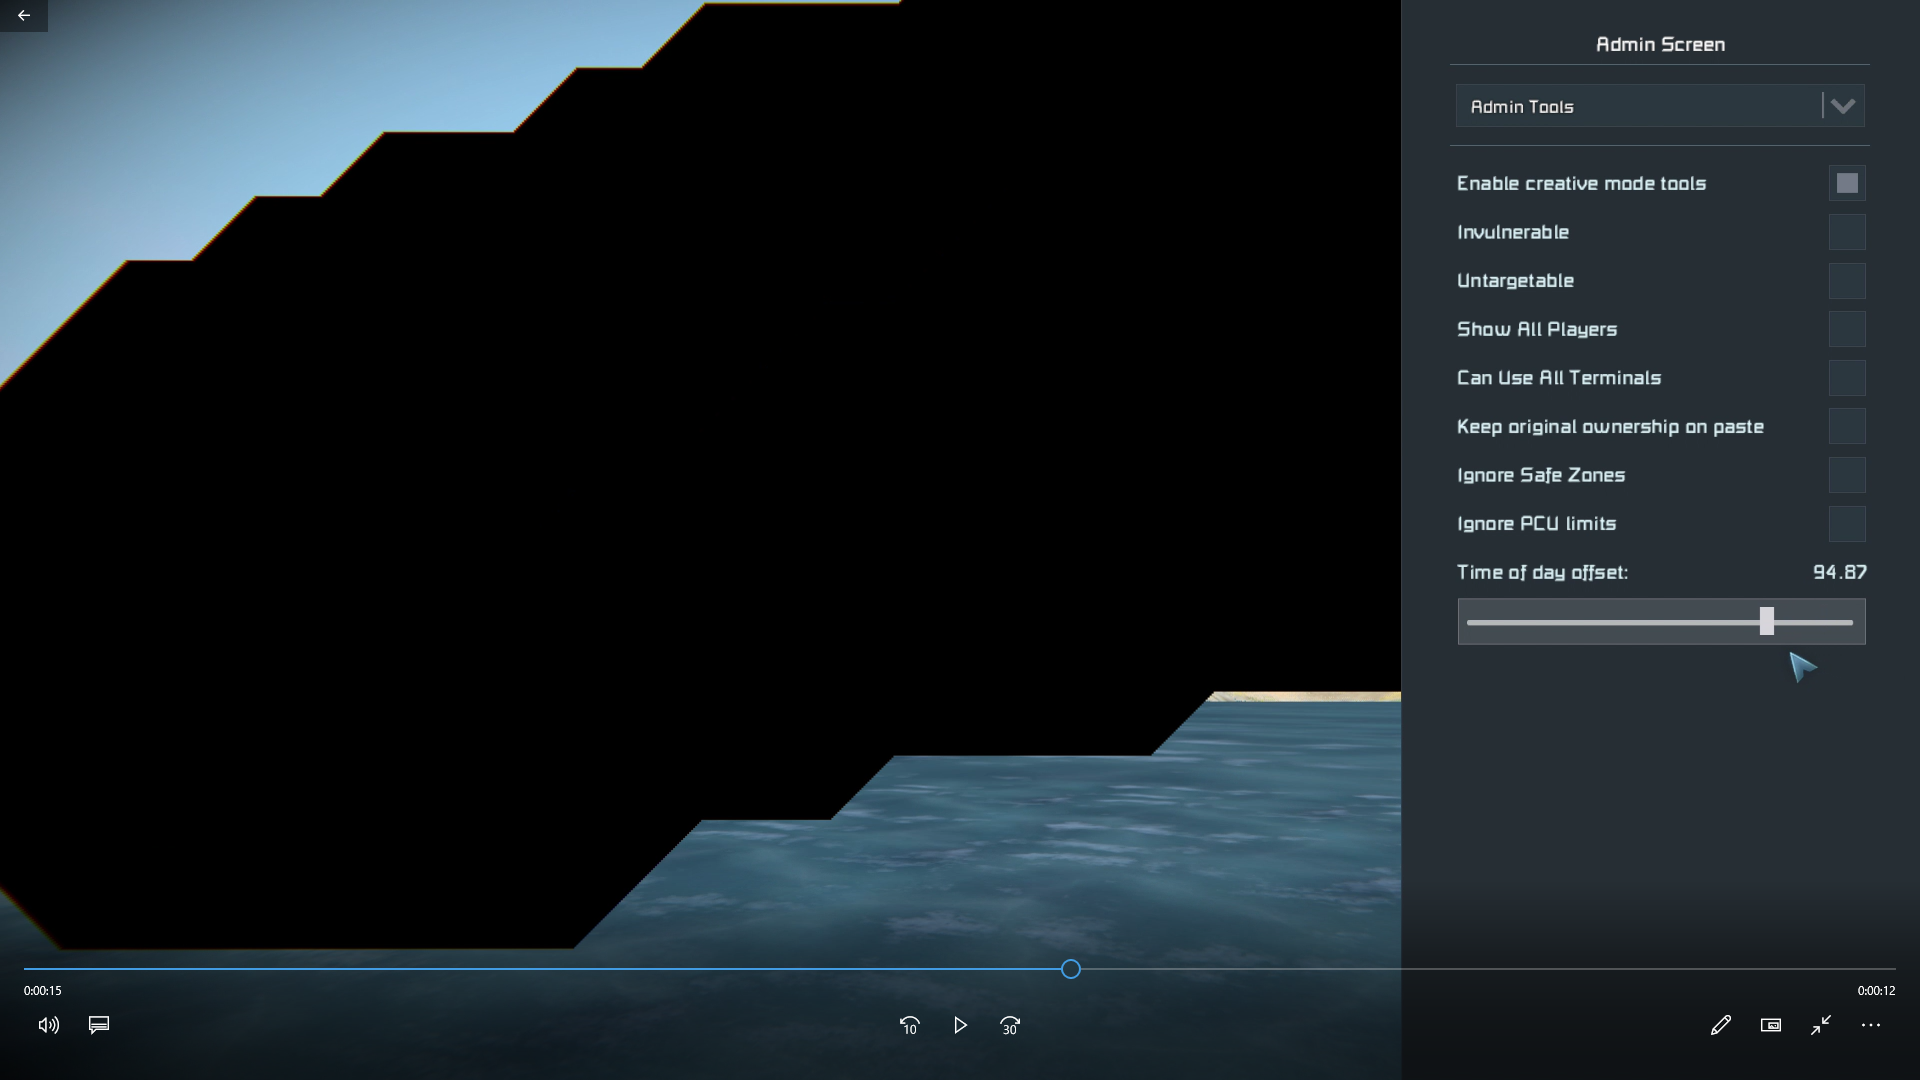Screen dimensions: 1920x1080
Task: Click the back arrow icon
Action: click(x=23, y=15)
